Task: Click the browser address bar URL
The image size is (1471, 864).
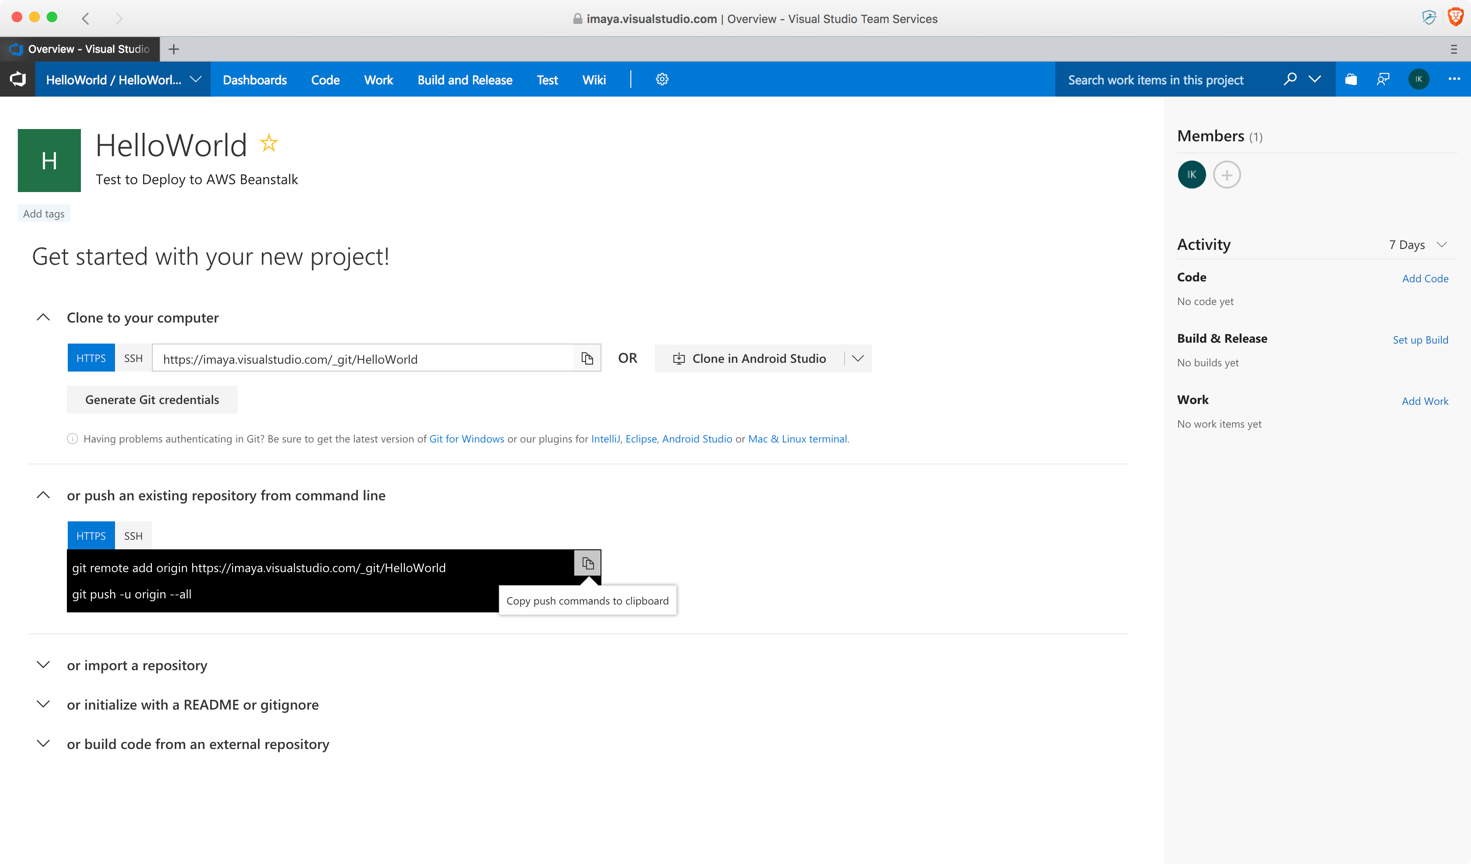Action: click(652, 18)
